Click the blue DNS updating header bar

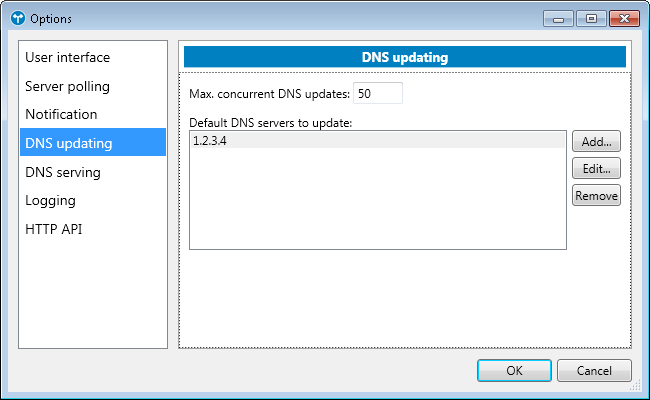[404, 57]
